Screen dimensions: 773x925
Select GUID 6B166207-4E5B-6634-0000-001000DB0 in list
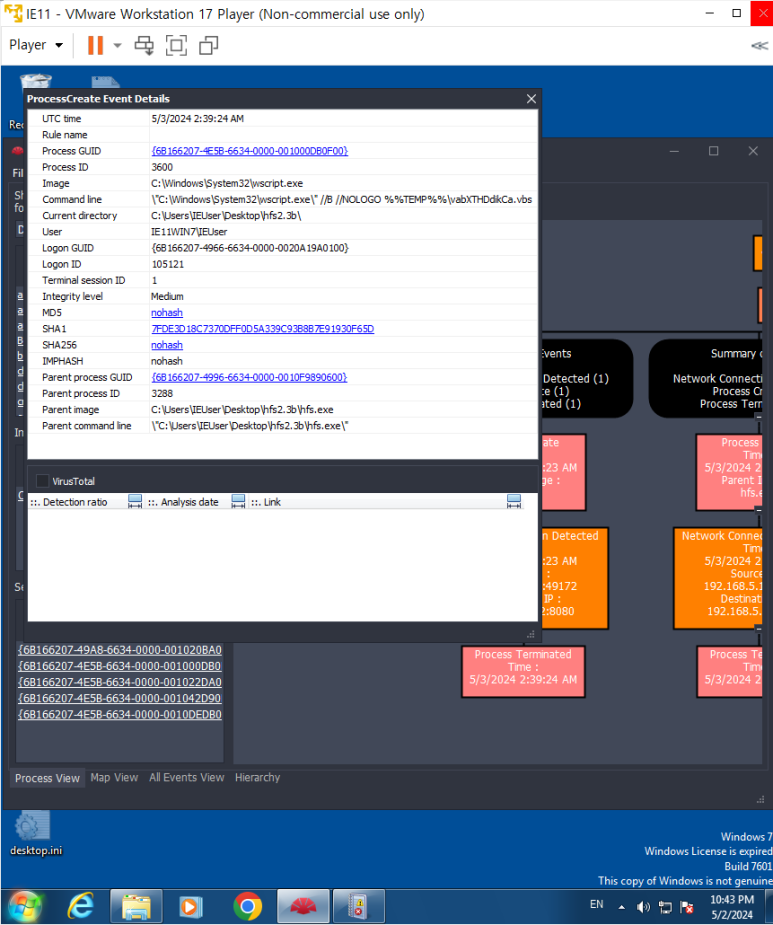120,666
